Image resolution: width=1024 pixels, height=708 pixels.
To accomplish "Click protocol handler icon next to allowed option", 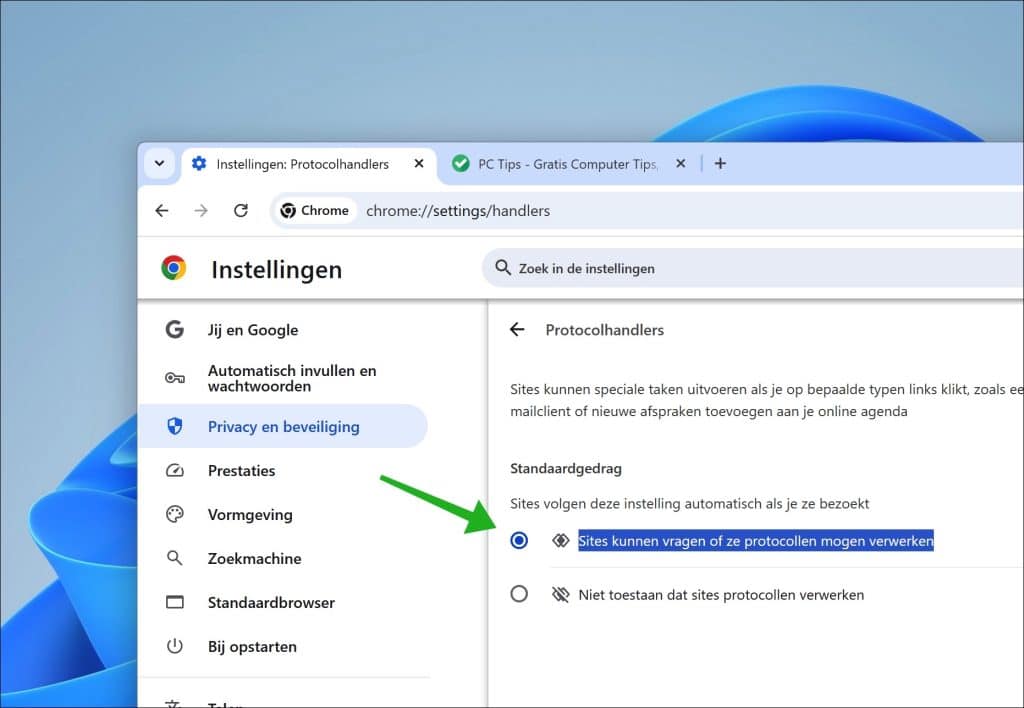I will pyautogui.click(x=560, y=540).
